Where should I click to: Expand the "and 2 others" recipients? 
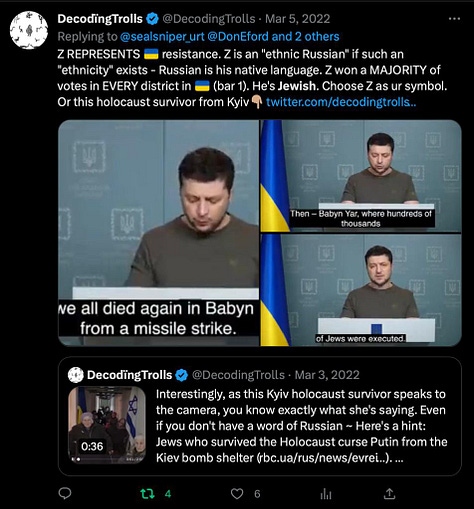(x=305, y=36)
